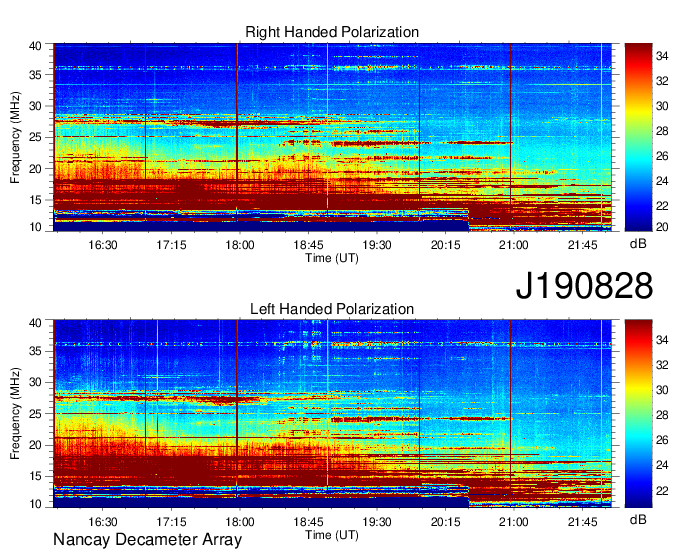The image size is (680, 552).
Task: Click "20:15" tick on Left Handed time axis
Action: click(x=445, y=522)
